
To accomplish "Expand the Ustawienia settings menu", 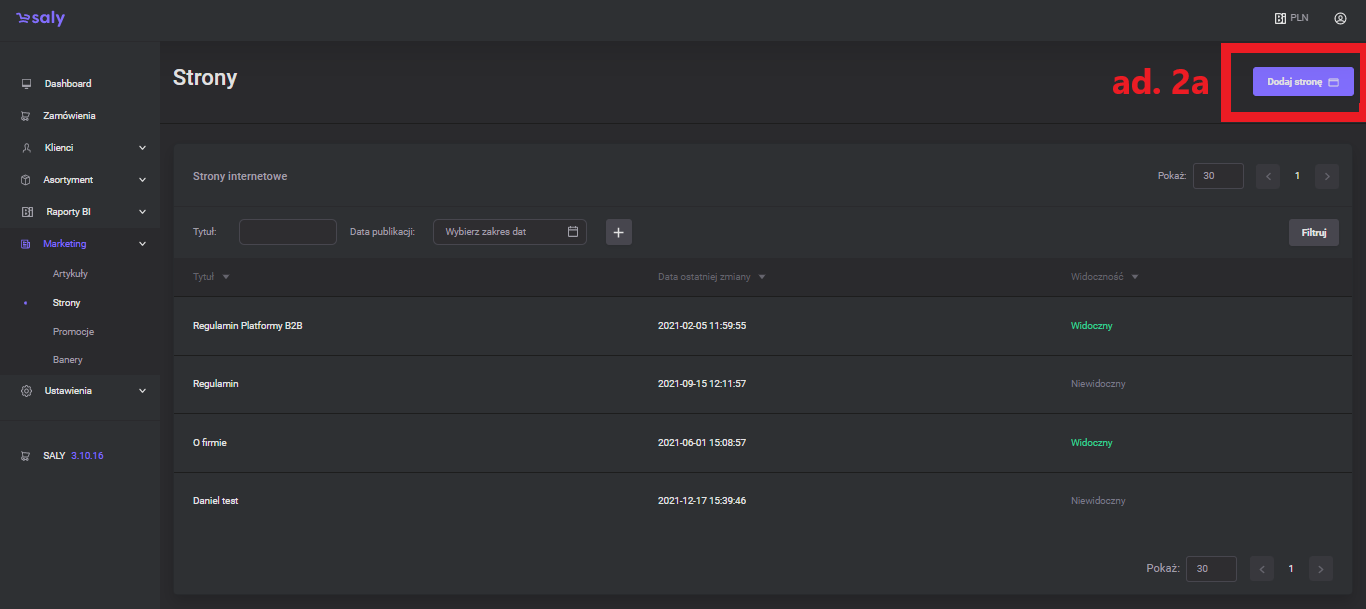I will [142, 391].
